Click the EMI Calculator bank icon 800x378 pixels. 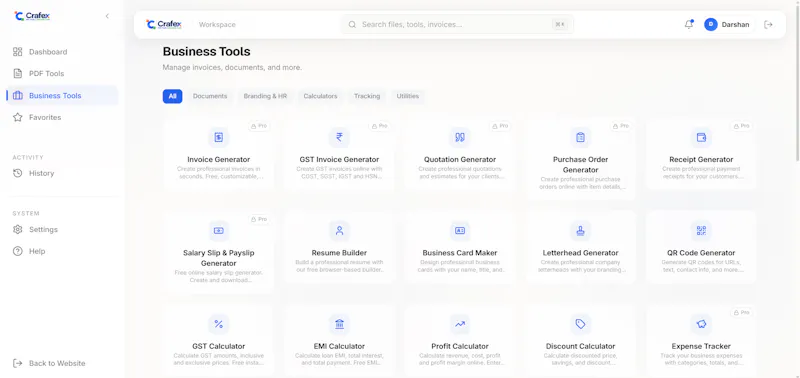[339, 324]
